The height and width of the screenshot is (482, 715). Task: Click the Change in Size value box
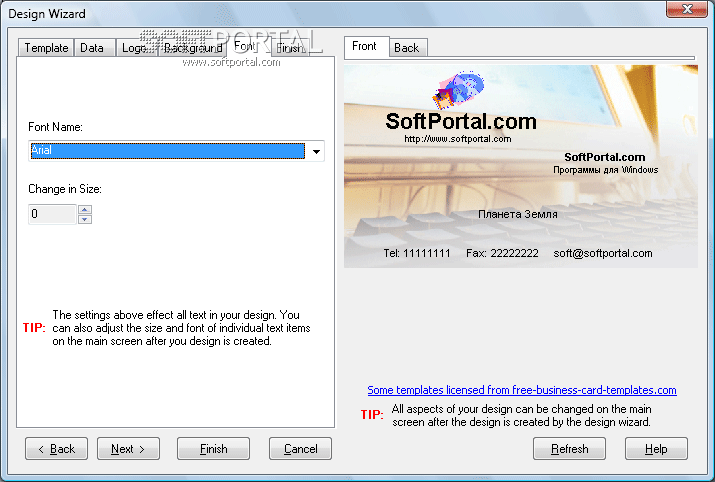(52, 214)
